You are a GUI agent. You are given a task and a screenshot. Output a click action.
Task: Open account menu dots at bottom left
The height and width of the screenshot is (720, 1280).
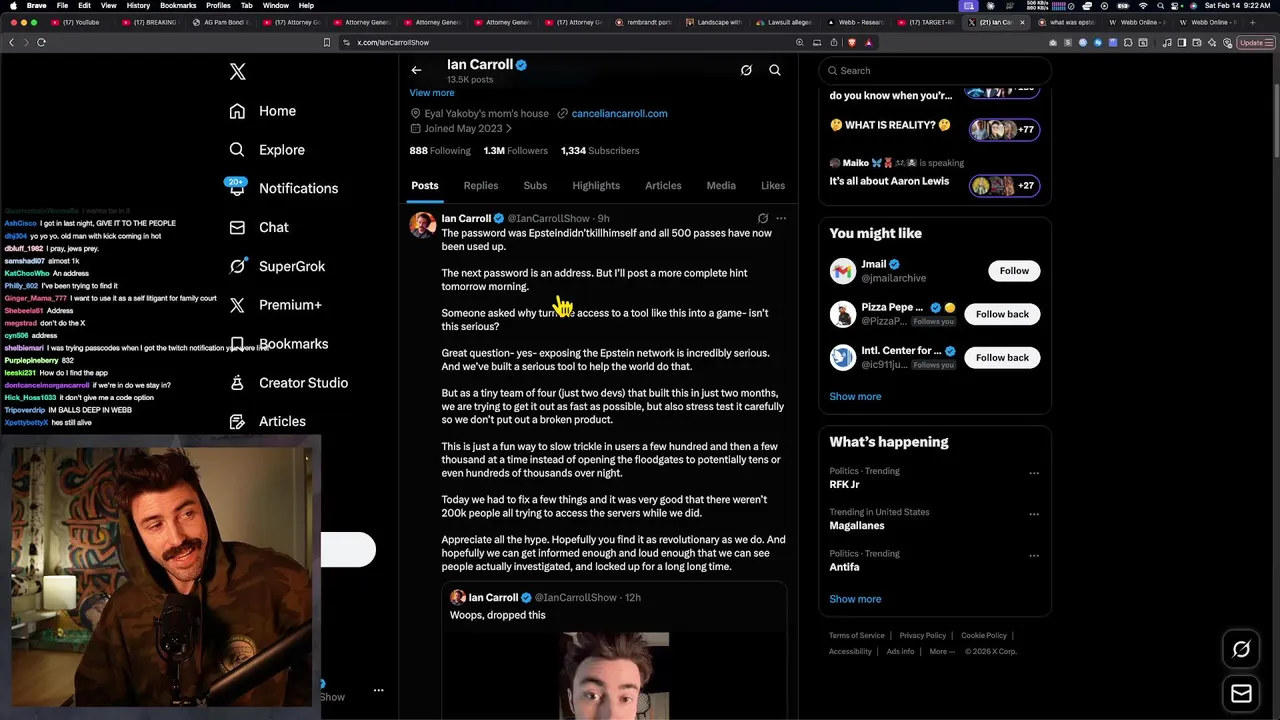pyautogui.click(x=378, y=690)
